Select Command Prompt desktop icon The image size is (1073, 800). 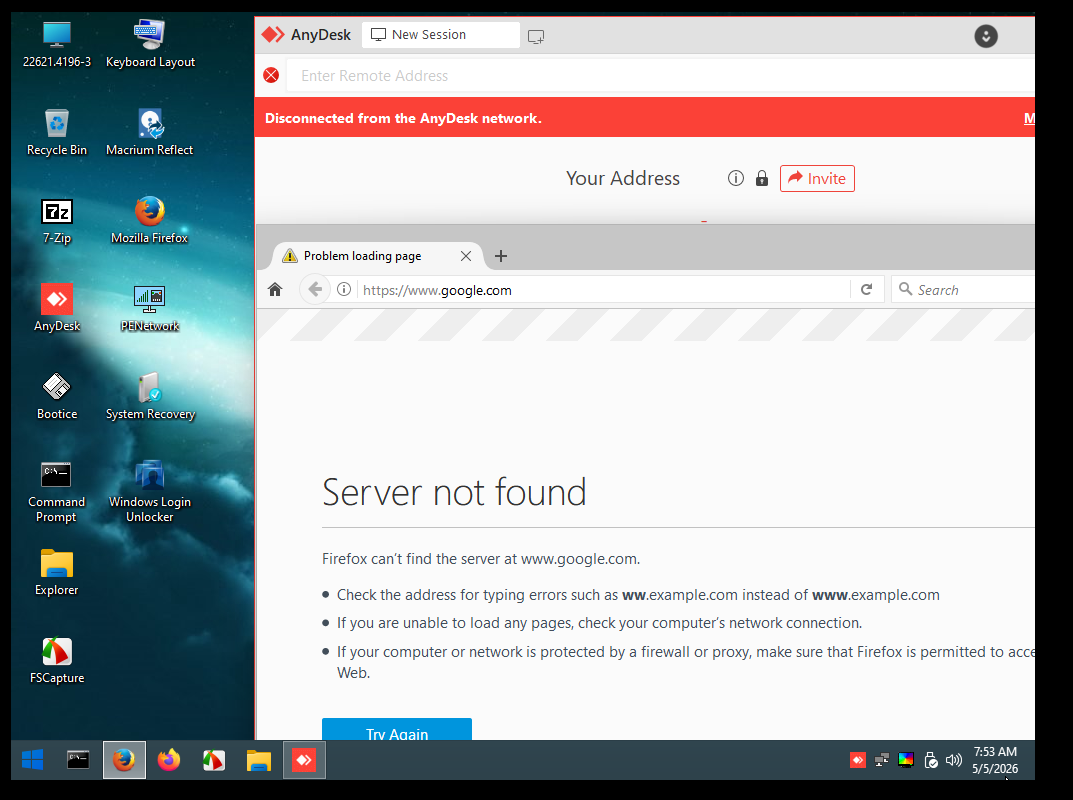[x=57, y=491]
